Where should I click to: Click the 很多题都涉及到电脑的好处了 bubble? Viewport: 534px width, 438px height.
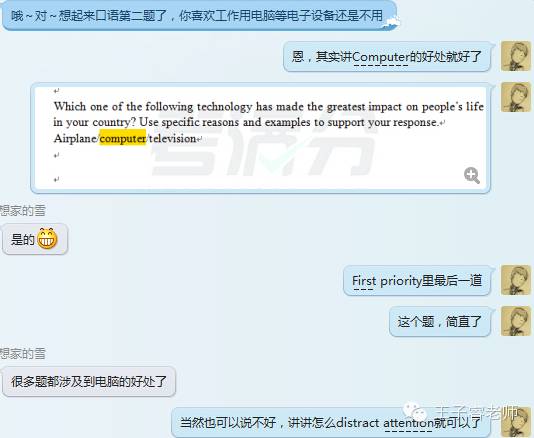89,381
